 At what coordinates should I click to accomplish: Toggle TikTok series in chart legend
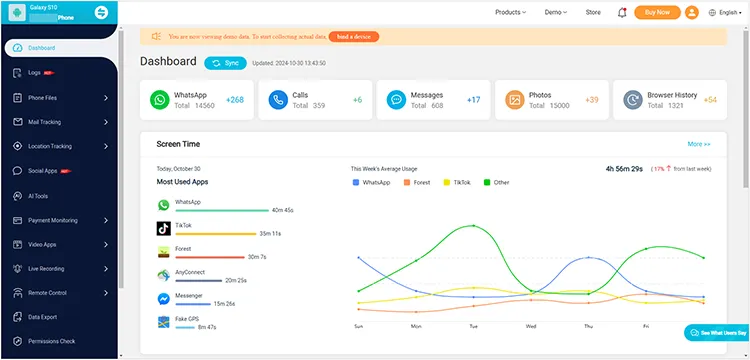tap(457, 182)
